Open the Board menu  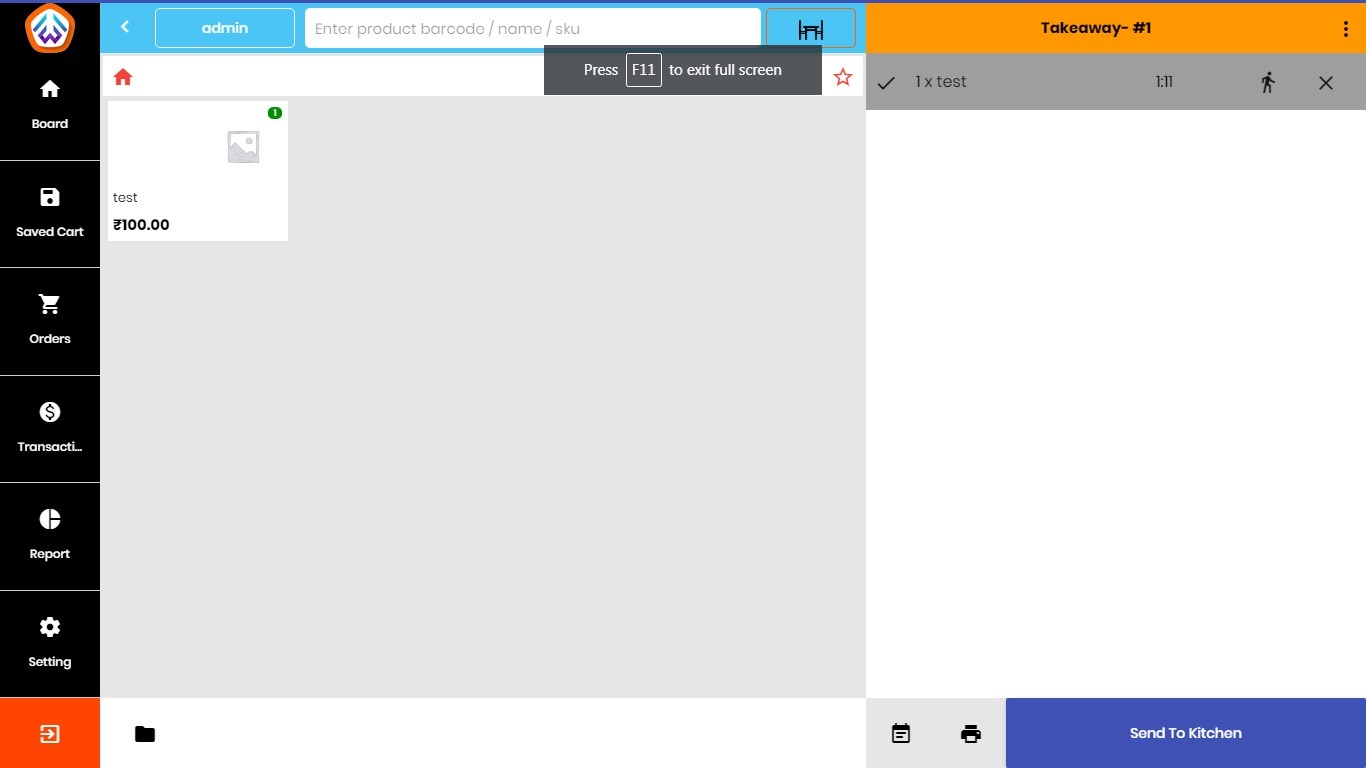pyautogui.click(x=50, y=105)
